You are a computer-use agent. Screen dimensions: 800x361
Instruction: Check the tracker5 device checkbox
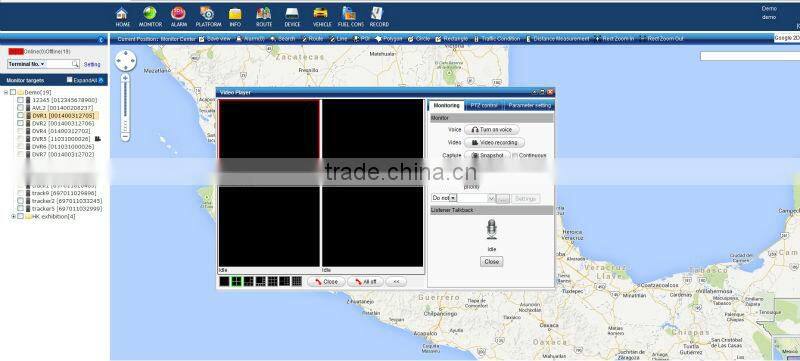click(x=20, y=209)
